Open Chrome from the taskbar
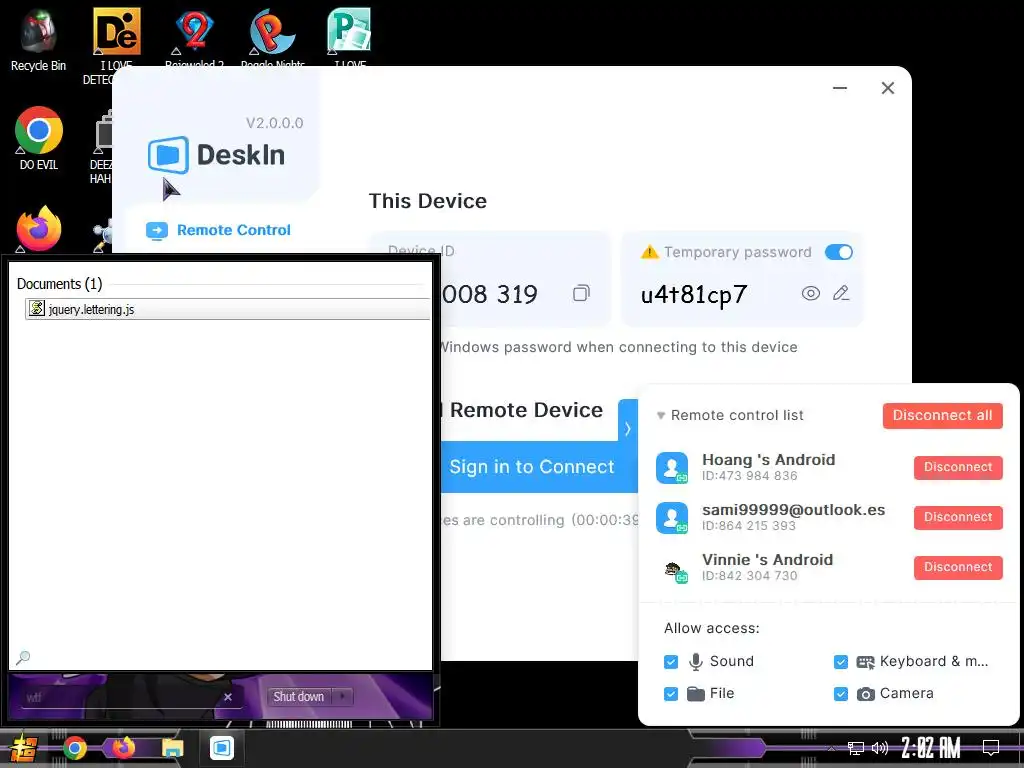 [74, 748]
